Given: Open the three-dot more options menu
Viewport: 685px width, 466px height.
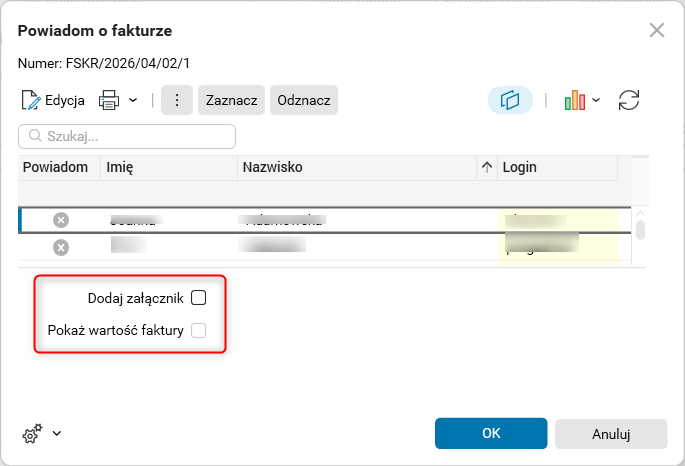Looking at the screenshot, I should tap(177, 100).
